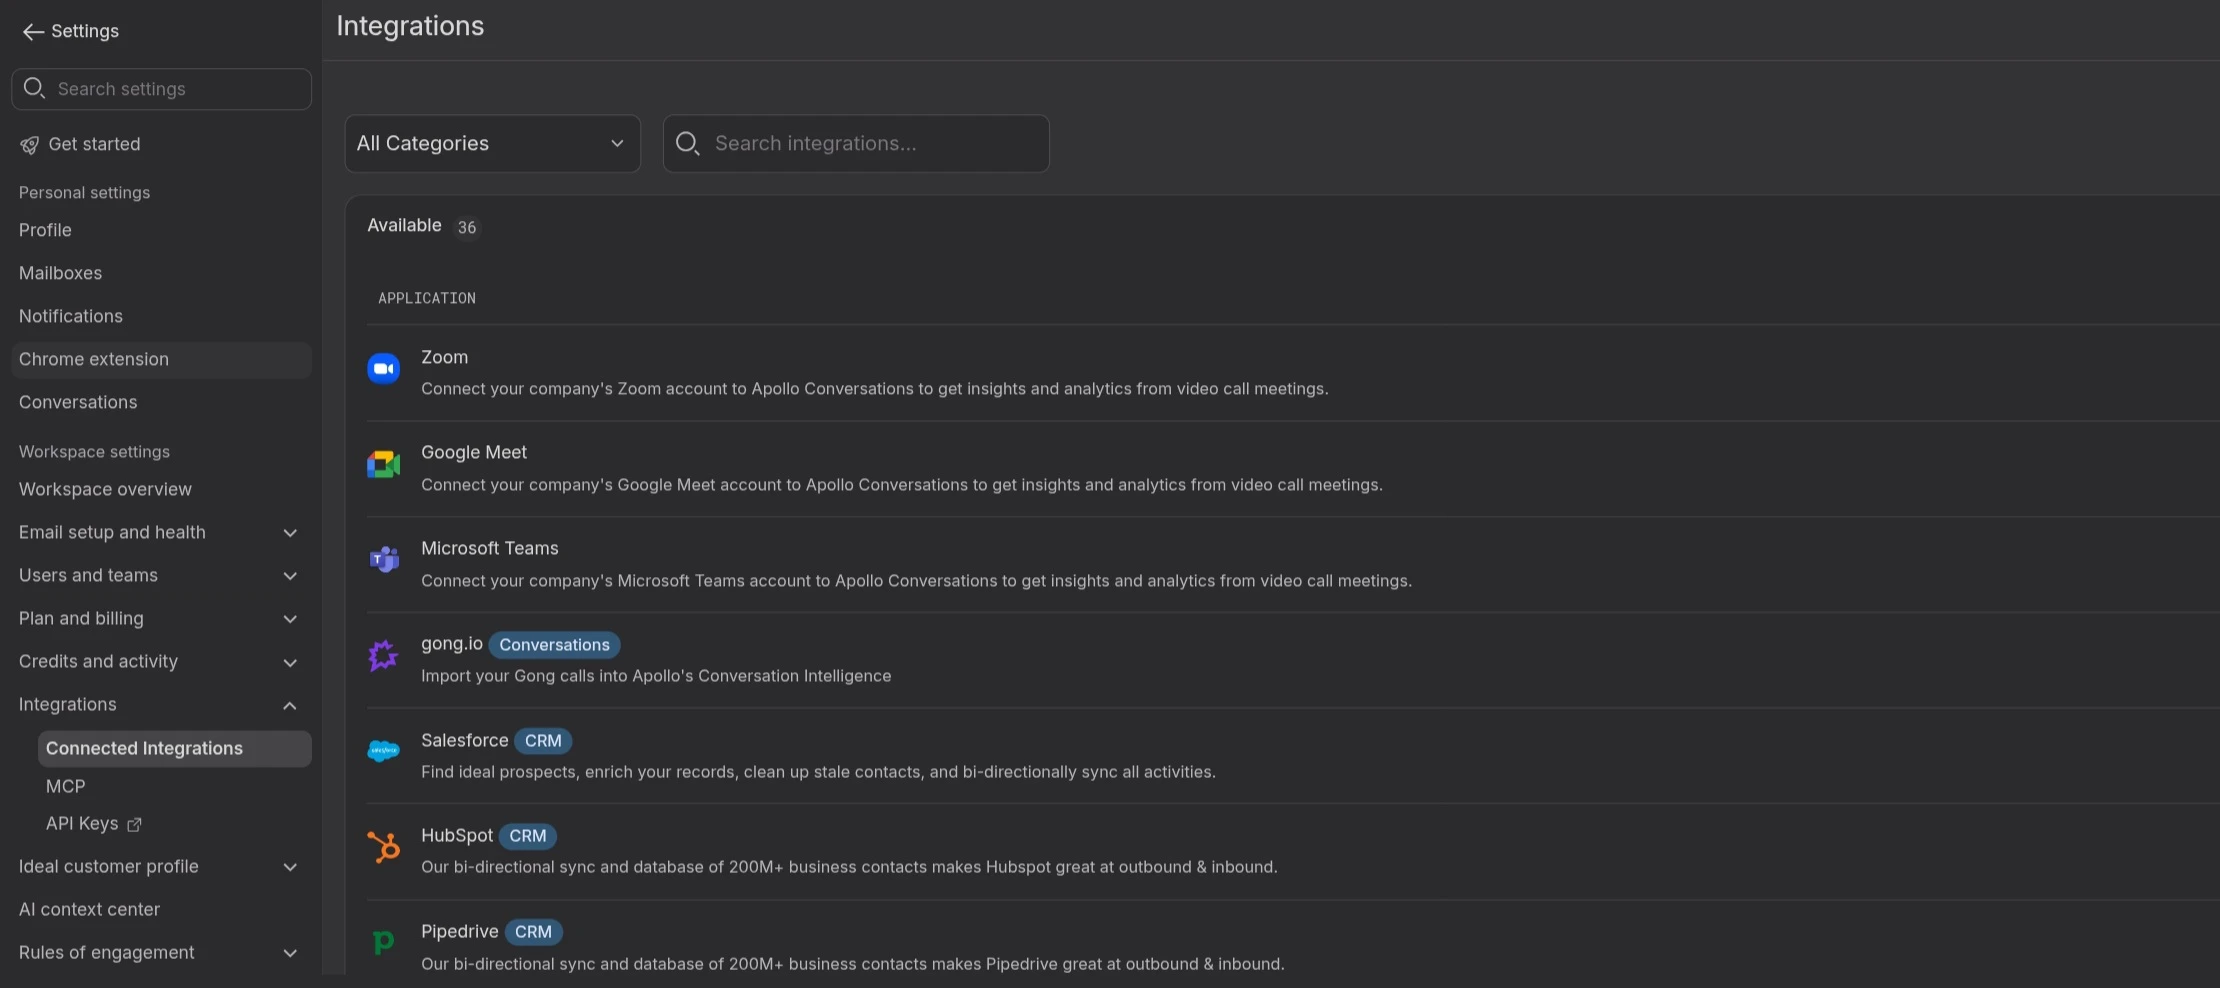2220x988 pixels.
Task: Click the HubSpot integration name
Action: click(457, 835)
